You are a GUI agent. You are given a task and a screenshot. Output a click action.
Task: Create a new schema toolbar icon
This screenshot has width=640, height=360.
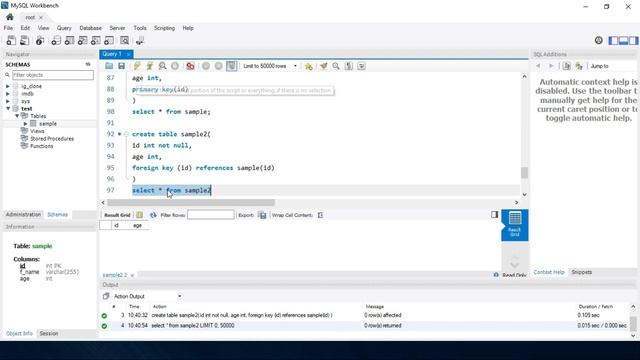(x=56, y=40)
